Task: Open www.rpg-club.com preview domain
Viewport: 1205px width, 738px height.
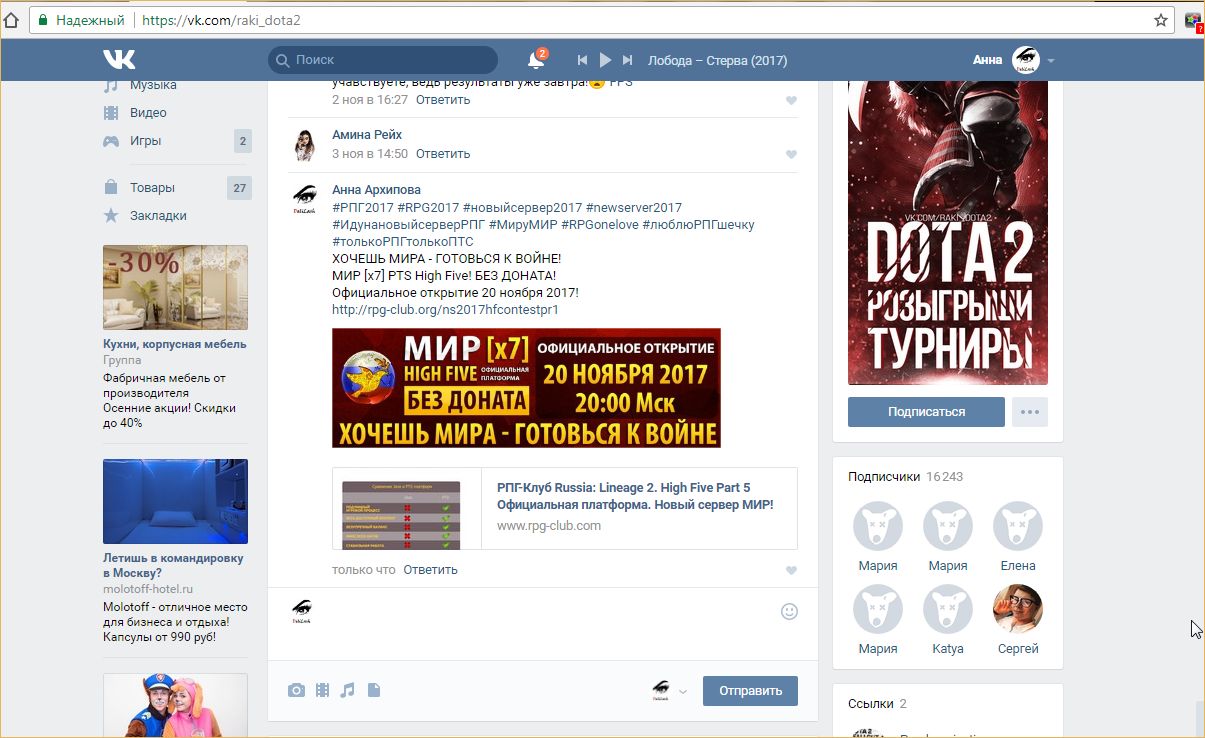Action: tap(549, 525)
